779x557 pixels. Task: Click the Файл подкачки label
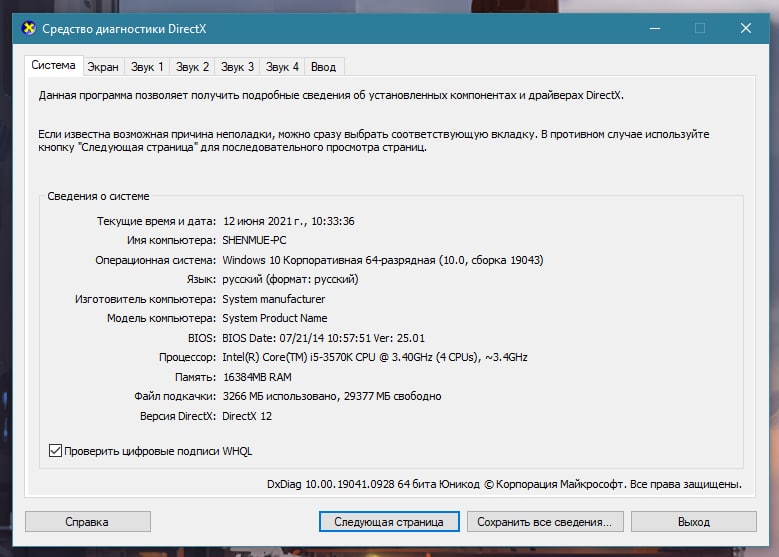point(175,396)
